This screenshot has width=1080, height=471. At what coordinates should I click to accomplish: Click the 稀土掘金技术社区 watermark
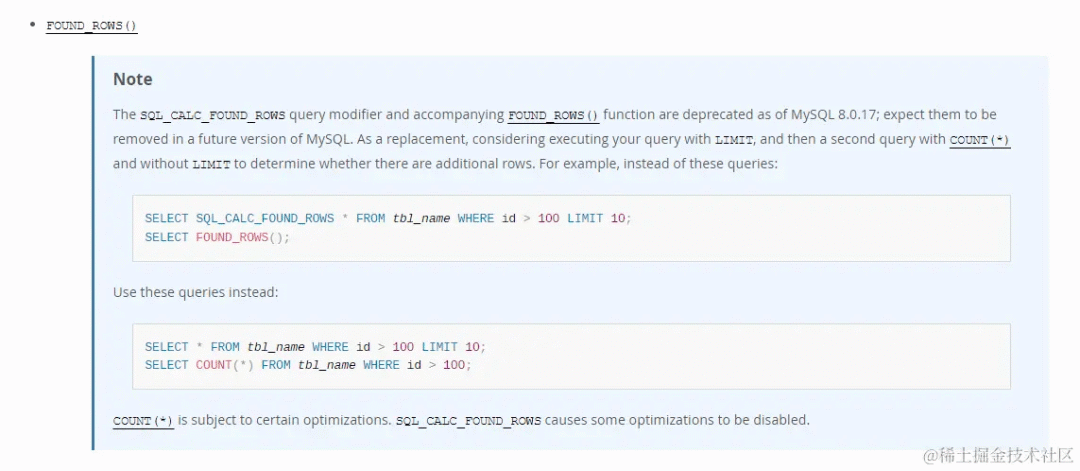[998, 455]
